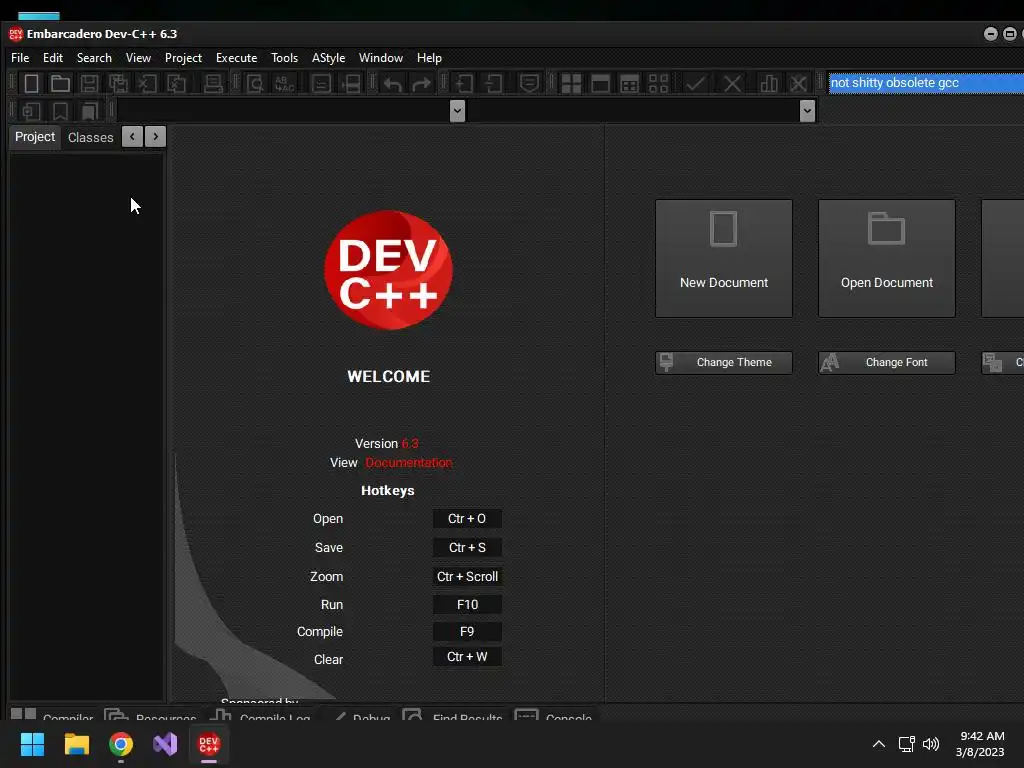Open Google Chrome from the taskbar
This screenshot has height=768, width=1024.
(121, 744)
